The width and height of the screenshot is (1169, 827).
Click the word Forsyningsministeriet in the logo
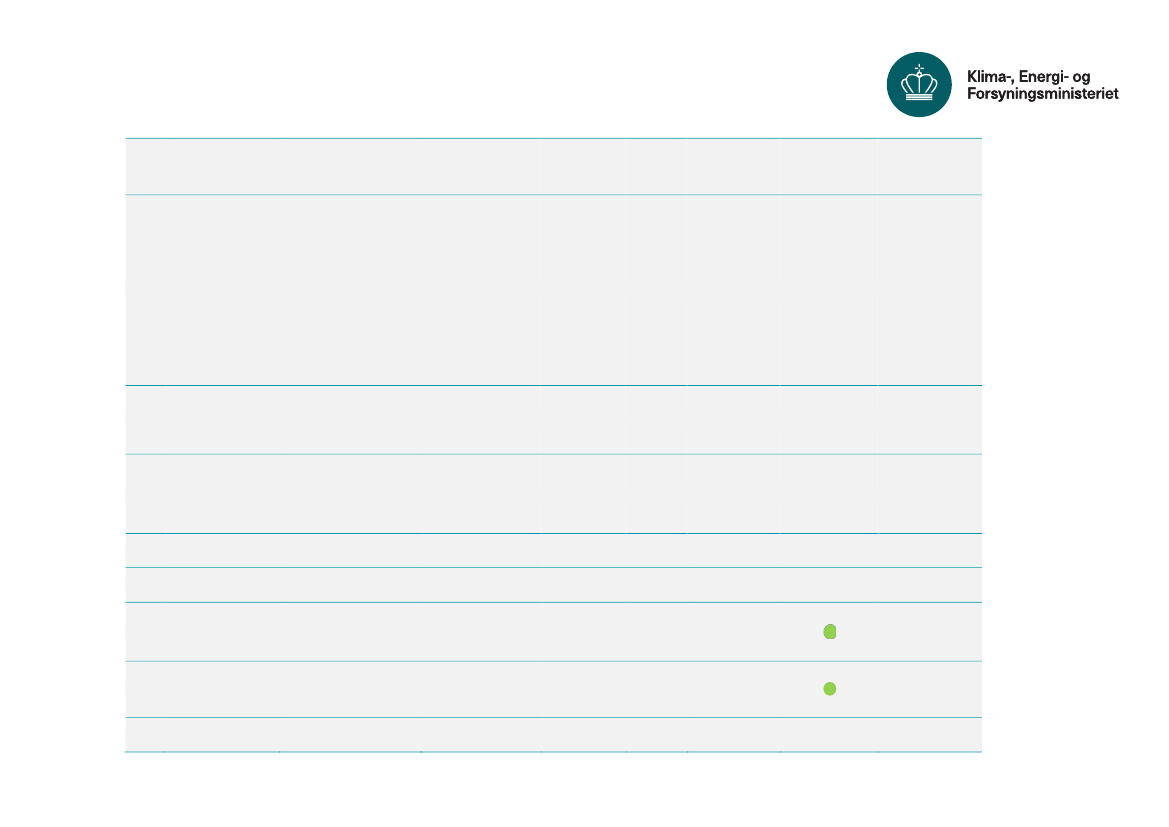pyautogui.click(x=1042, y=94)
